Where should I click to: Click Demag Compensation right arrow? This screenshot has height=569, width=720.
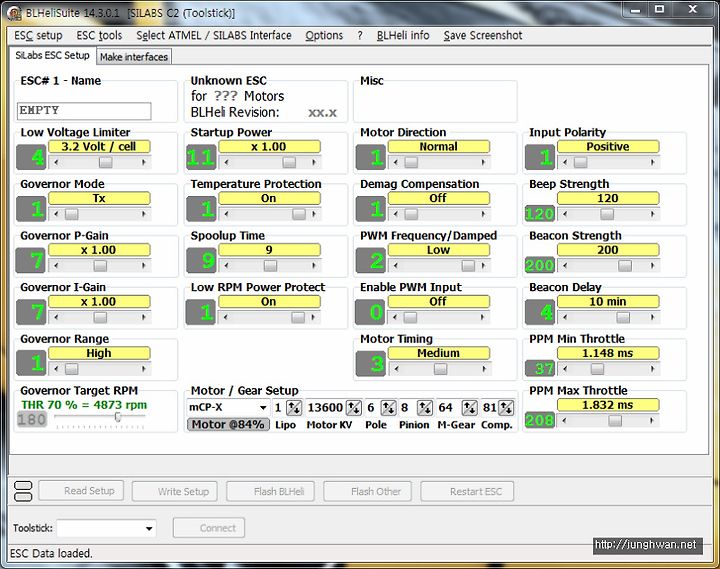pos(483,214)
